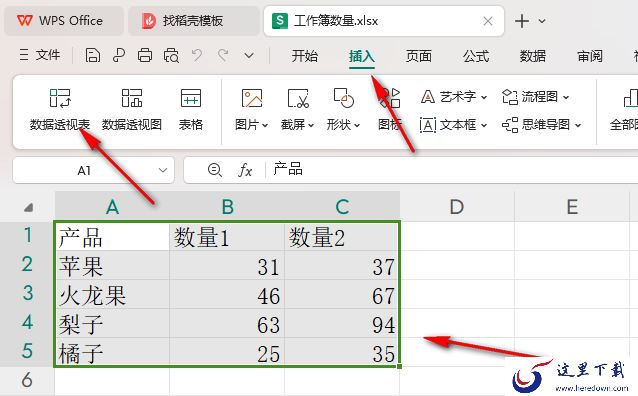Click the zoom magnifier in formula bar
This screenshot has height=396, width=638.
214,170
